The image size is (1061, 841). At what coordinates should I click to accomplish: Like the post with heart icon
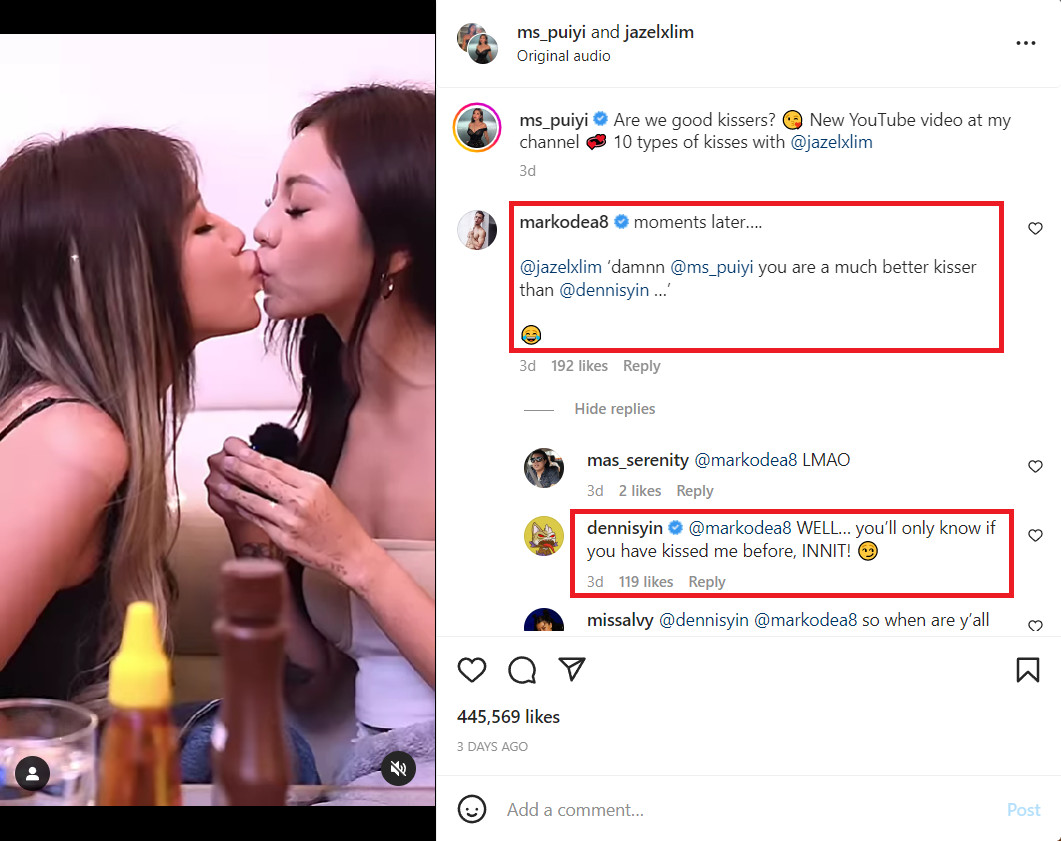point(472,670)
